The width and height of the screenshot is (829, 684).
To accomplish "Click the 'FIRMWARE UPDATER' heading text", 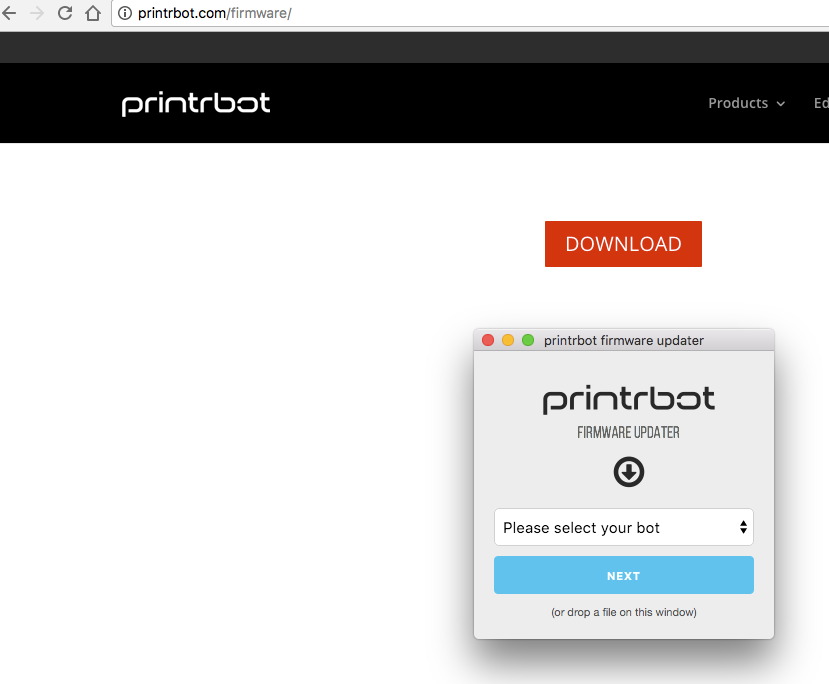I will click(x=628, y=432).
